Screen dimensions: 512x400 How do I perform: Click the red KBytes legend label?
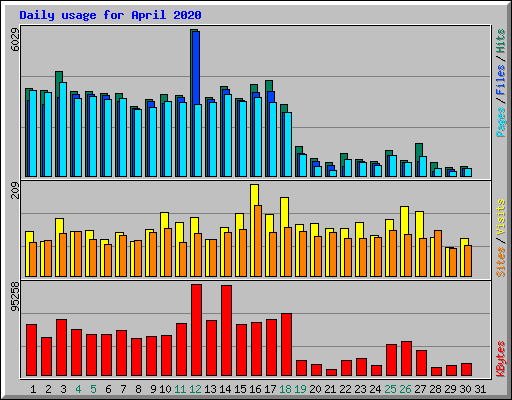click(x=500, y=359)
